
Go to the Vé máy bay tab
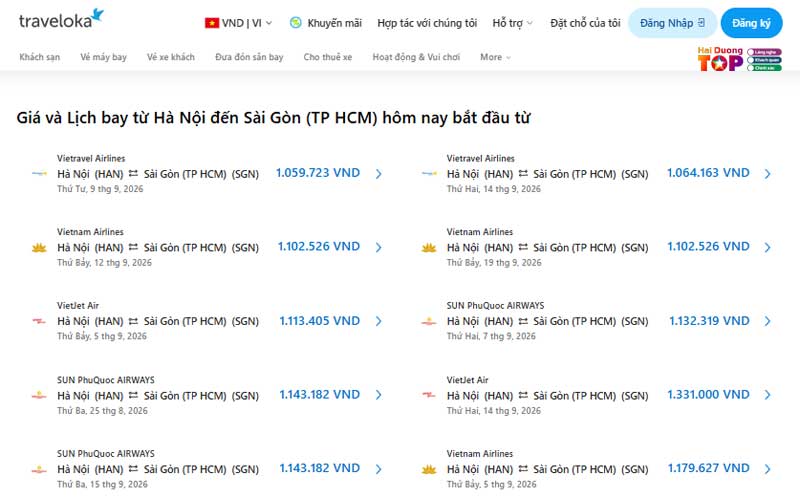[104, 57]
